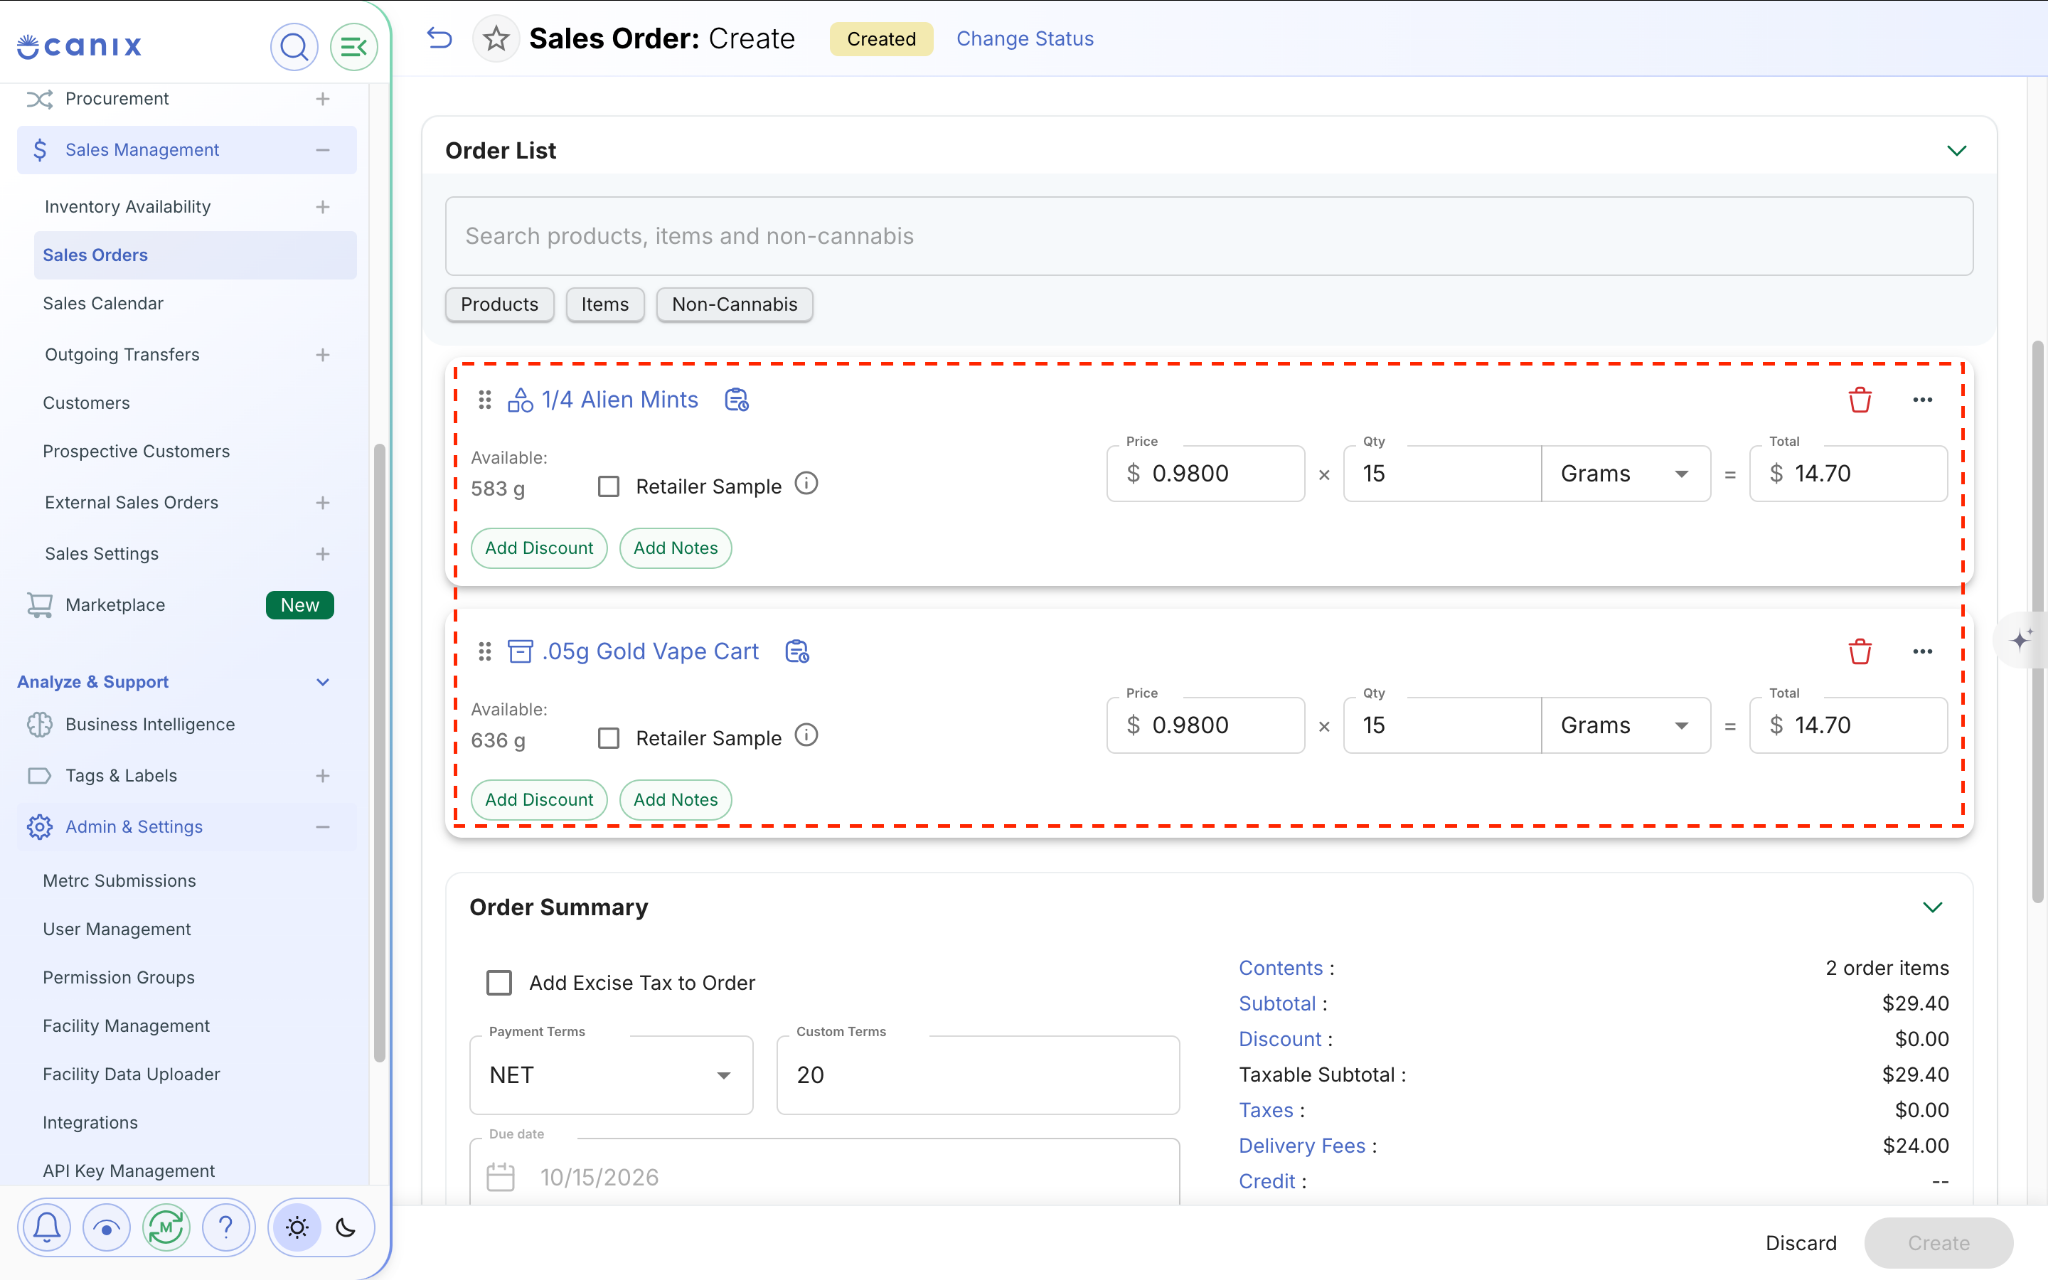This screenshot has height=1280, width=2048.
Task: Open Sales Calendar in the sidebar
Action: tap(103, 303)
